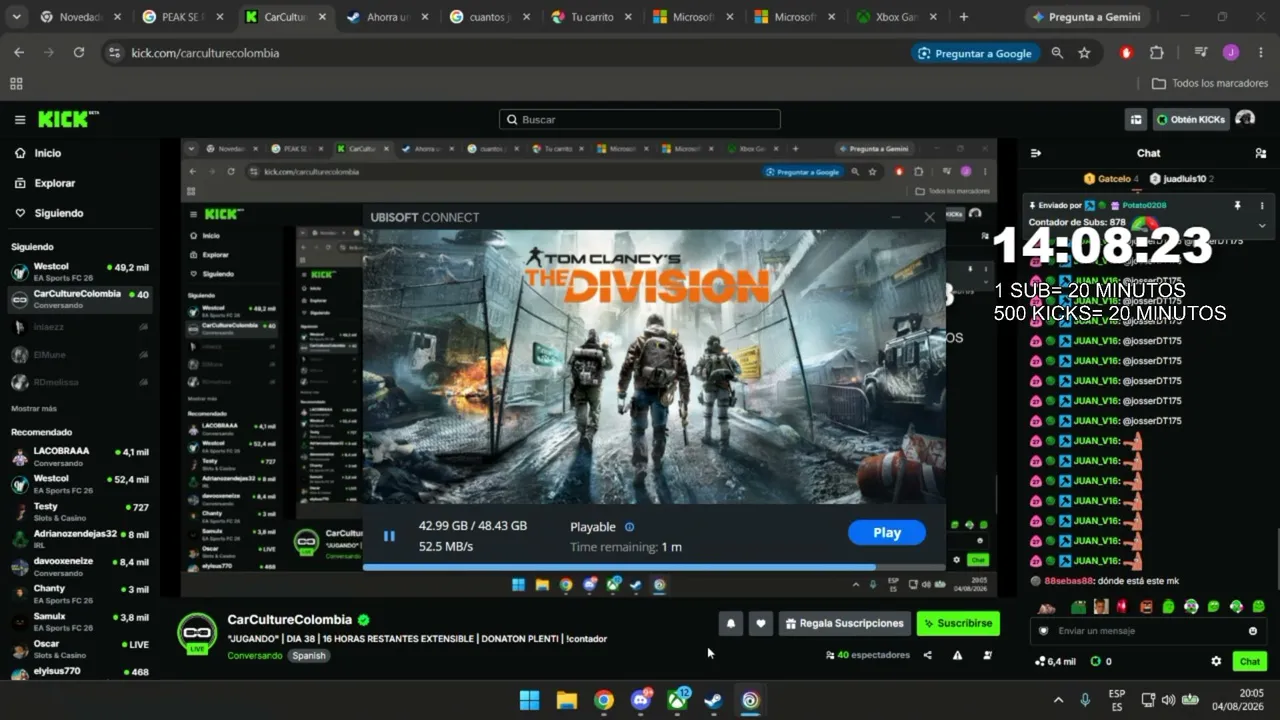Share the stream using the share icon

click(928, 655)
